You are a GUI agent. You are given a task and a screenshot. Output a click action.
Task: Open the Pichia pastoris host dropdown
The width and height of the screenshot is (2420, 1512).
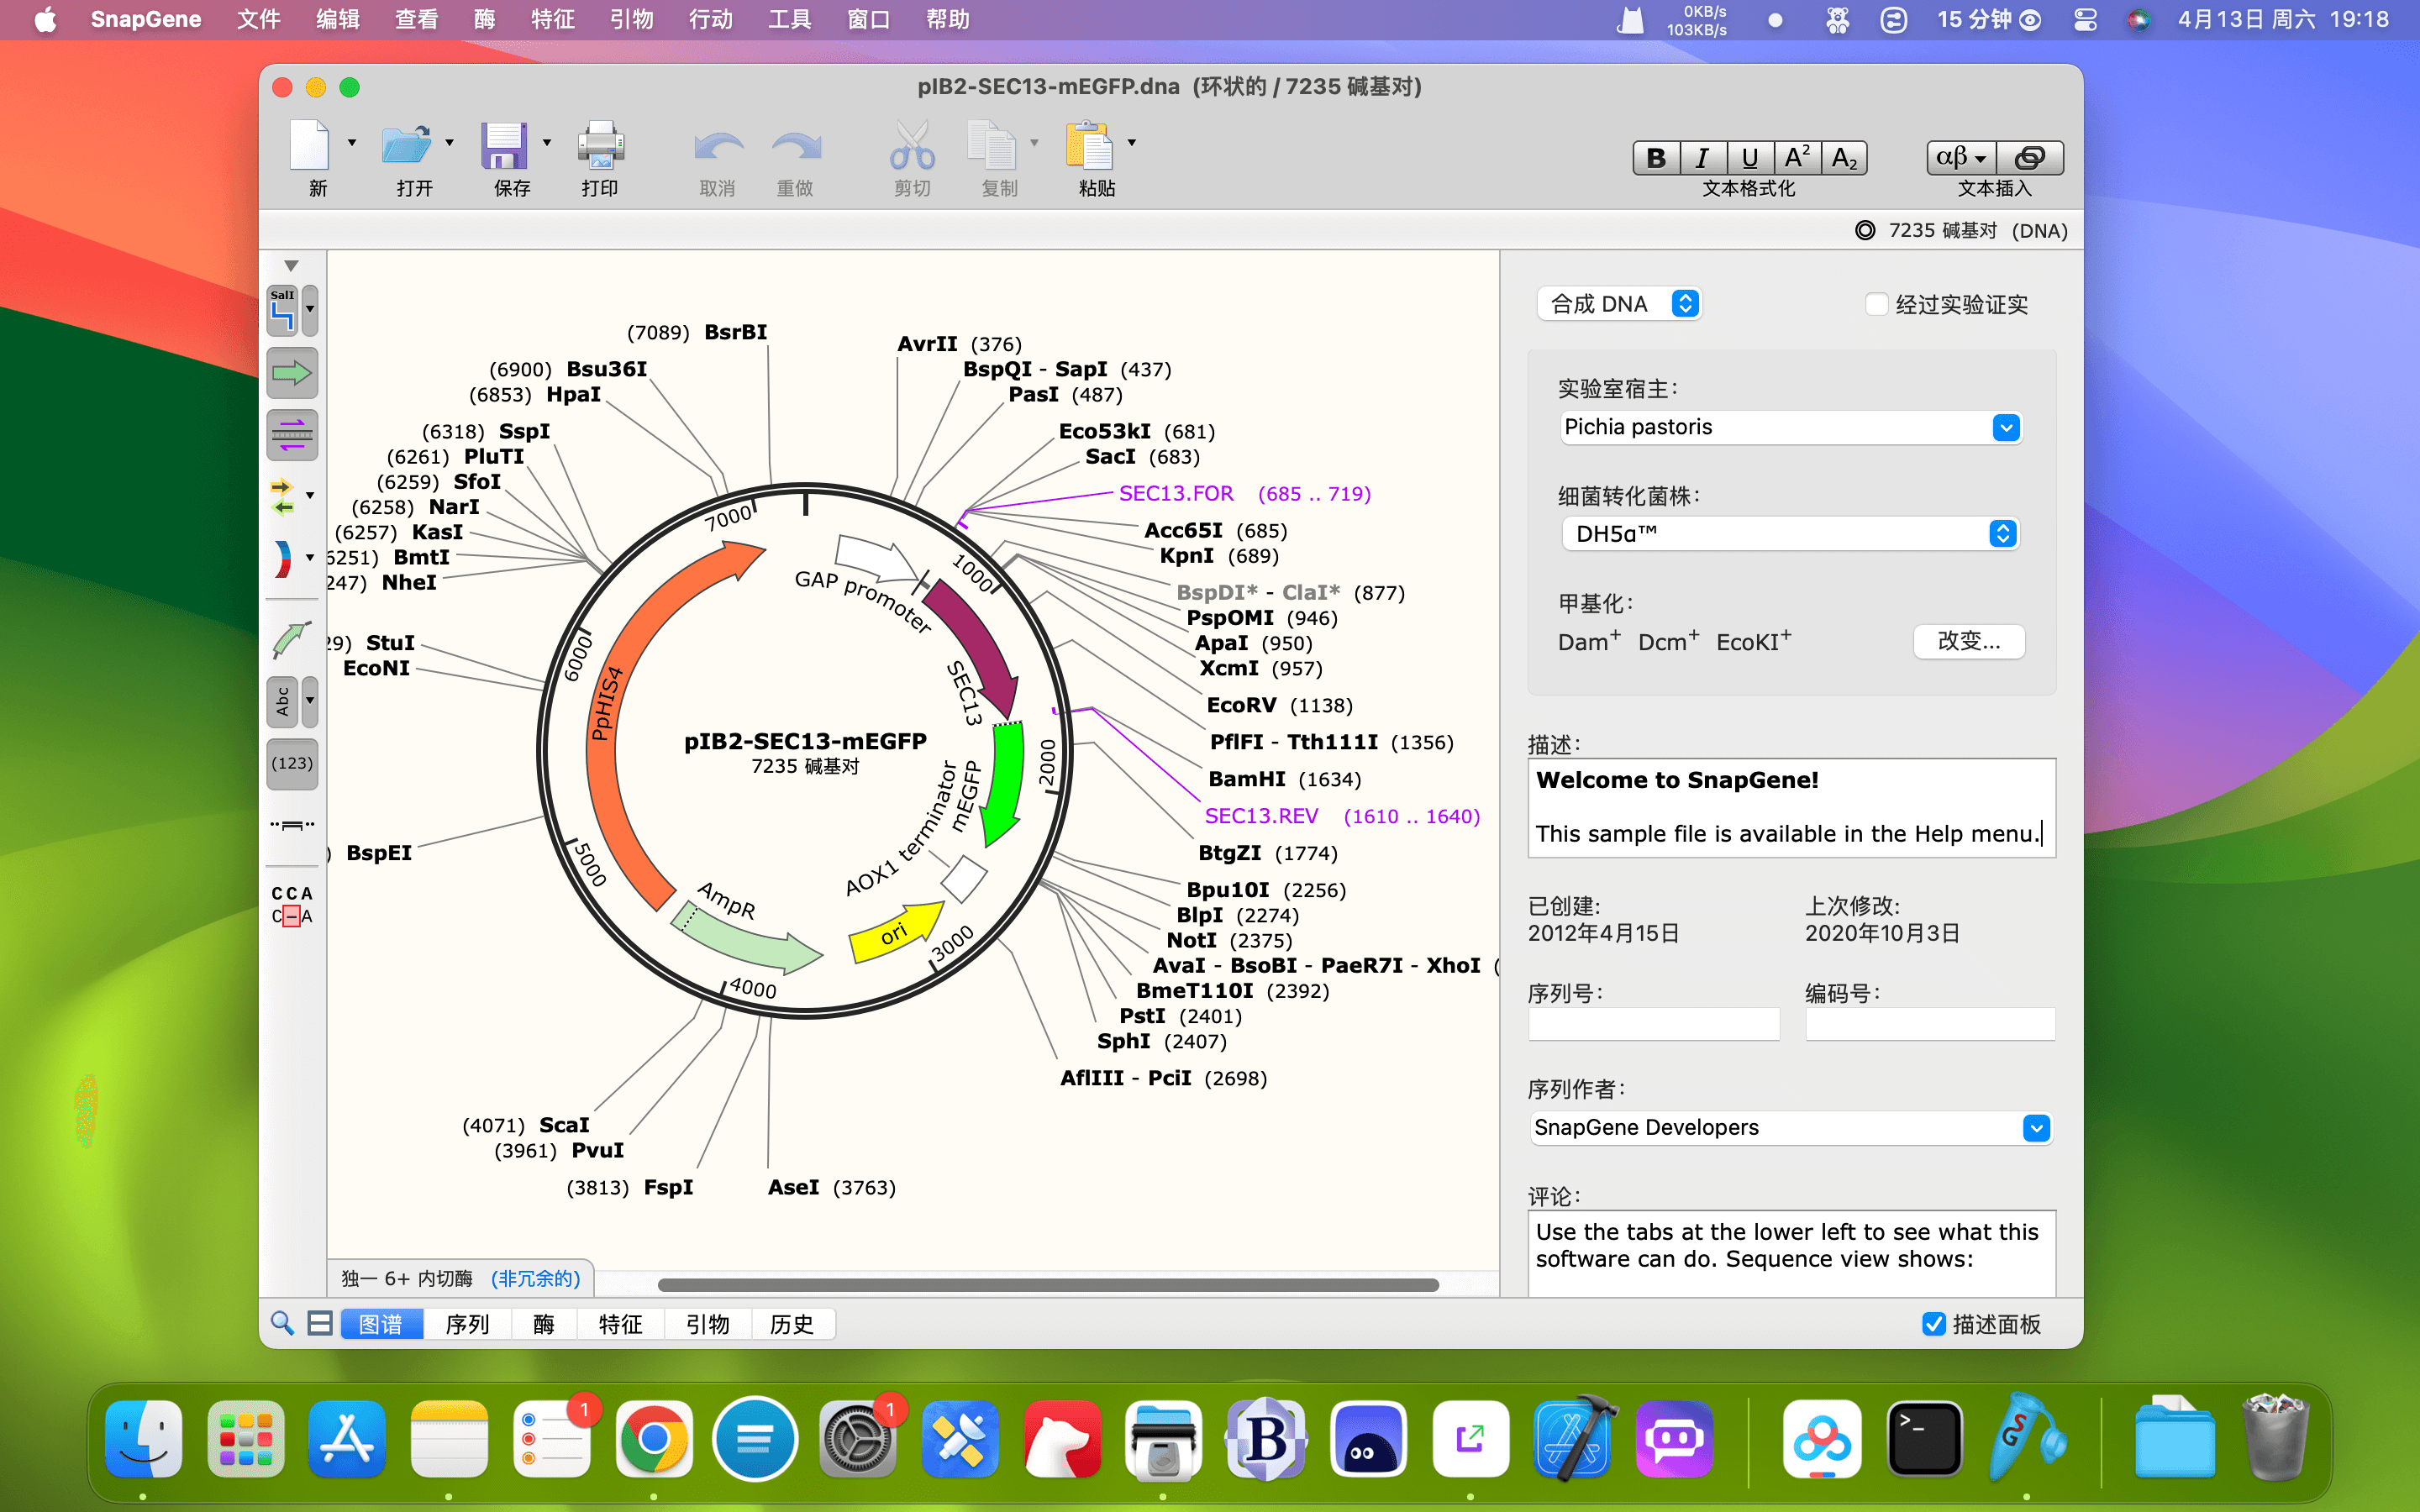pos(1791,427)
